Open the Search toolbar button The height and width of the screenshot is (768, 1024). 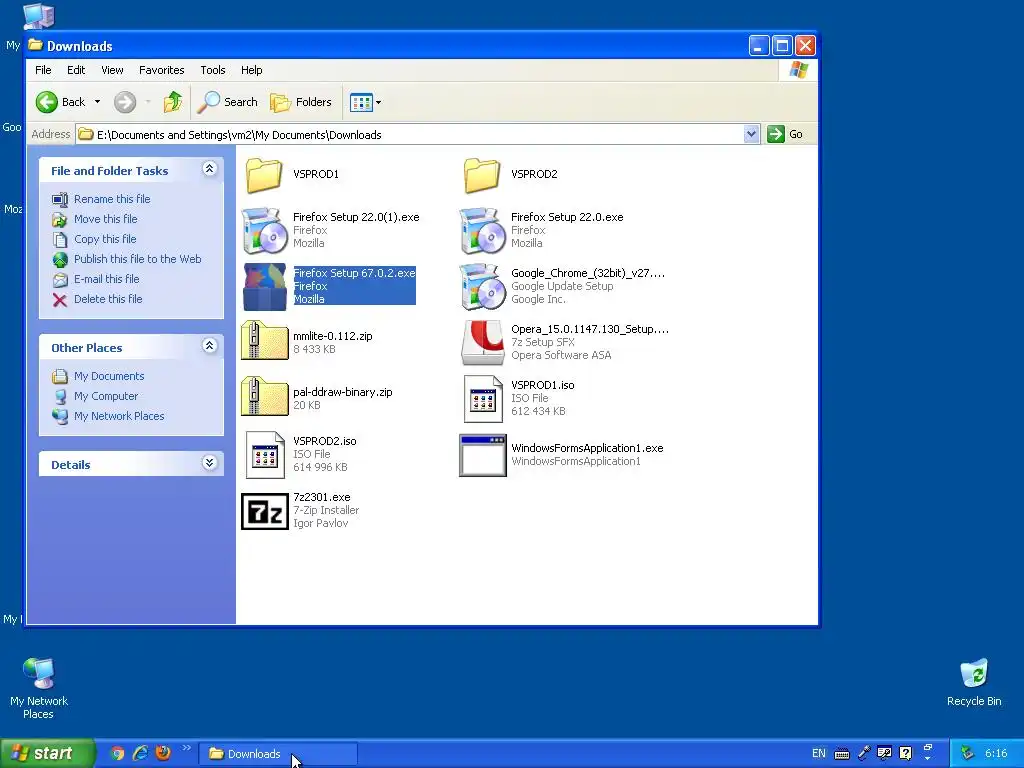[228, 102]
